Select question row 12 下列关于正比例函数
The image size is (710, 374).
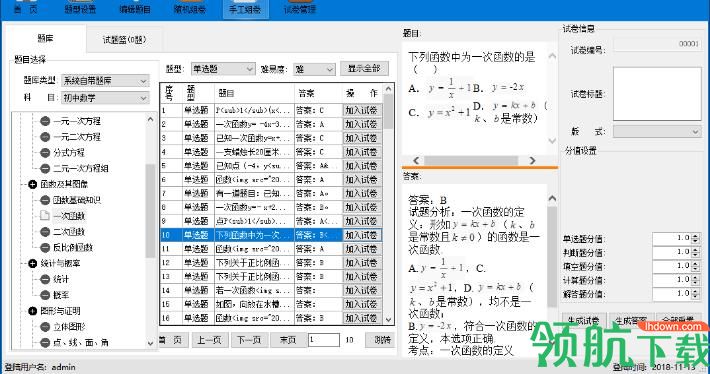point(272,263)
